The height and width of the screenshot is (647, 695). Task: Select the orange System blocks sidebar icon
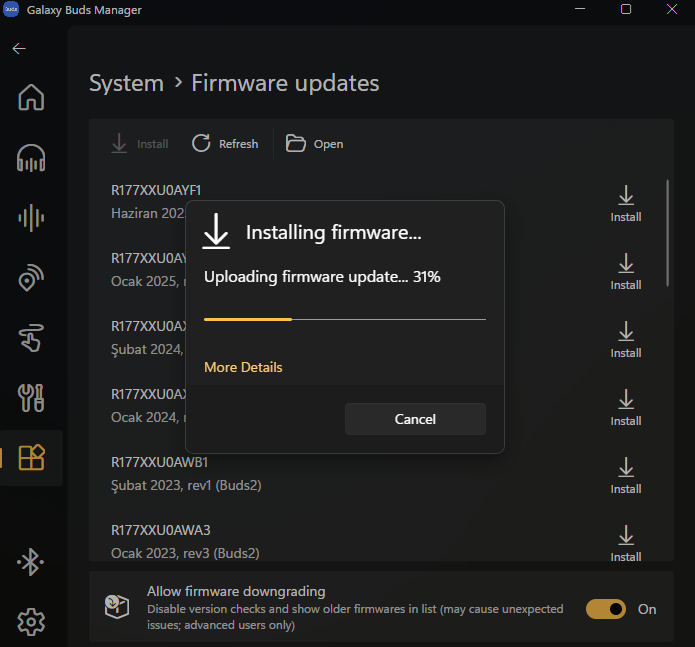[x=31, y=457]
